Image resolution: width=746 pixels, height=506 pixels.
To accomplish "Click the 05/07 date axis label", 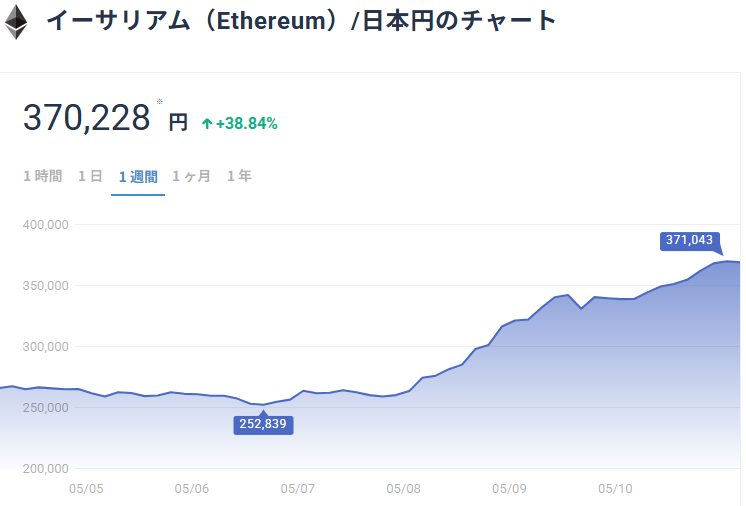I will coord(298,489).
